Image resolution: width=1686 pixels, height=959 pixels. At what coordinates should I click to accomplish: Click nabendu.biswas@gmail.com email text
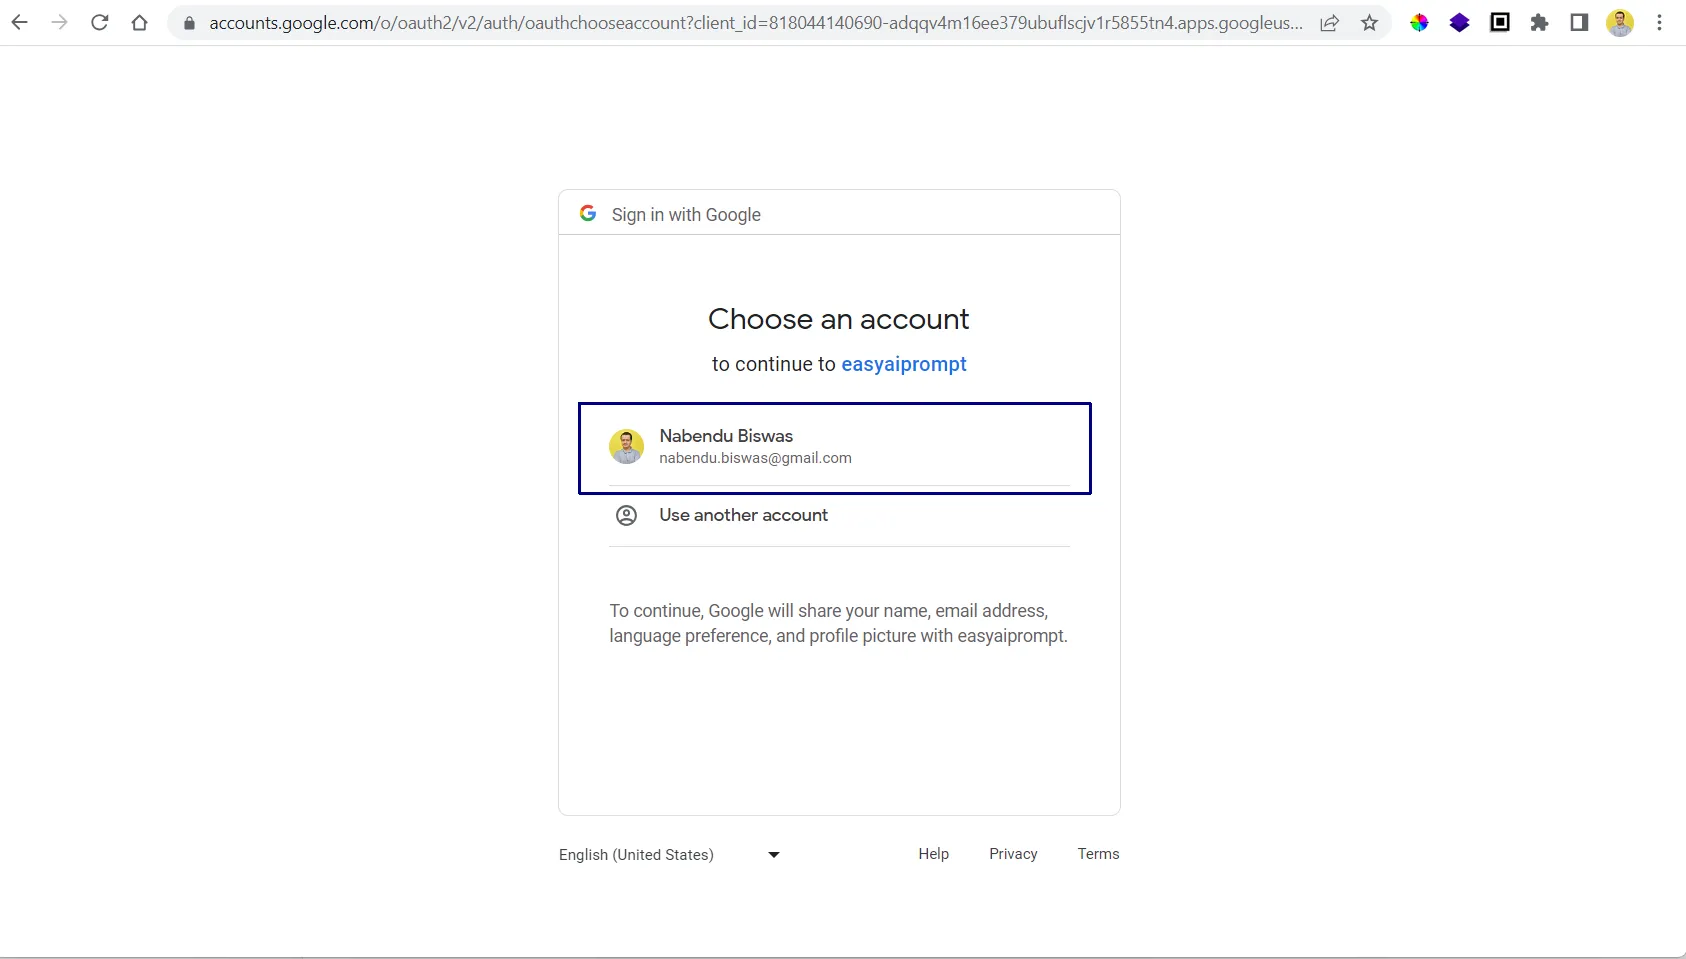click(755, 458)
